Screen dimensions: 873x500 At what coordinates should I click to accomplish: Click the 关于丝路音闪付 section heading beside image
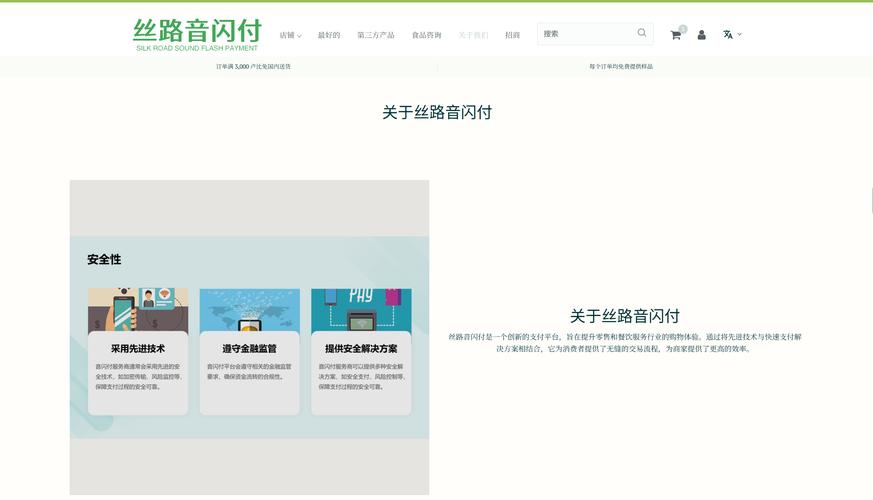[625, 316]
